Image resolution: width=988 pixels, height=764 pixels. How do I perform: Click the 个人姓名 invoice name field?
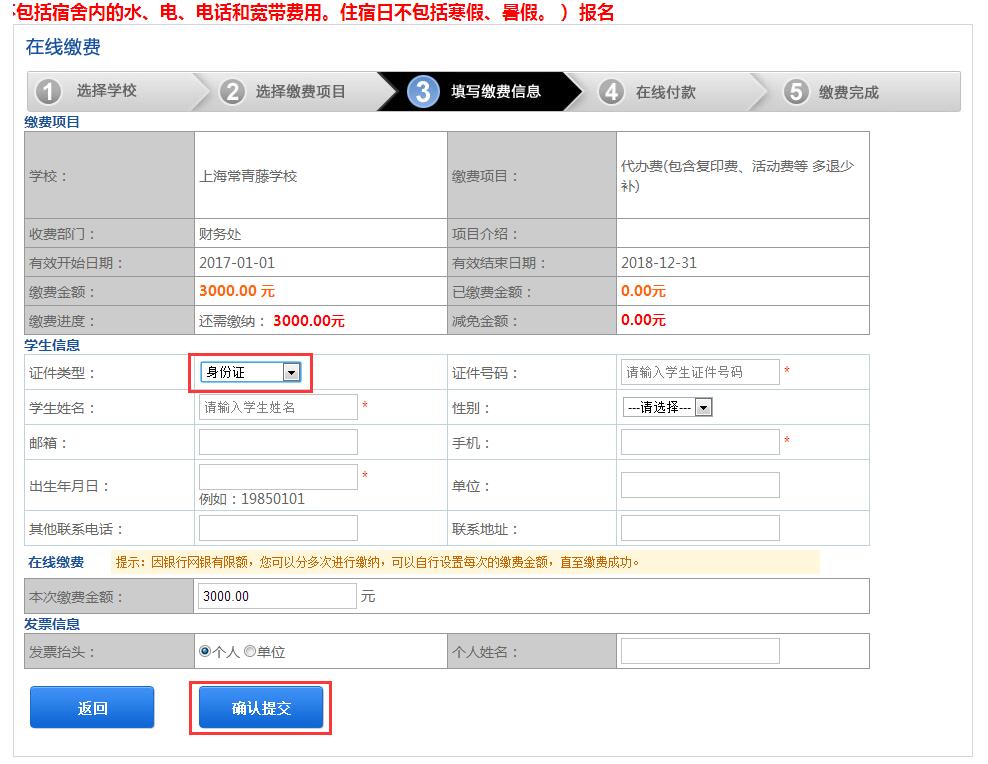[699, 651]
